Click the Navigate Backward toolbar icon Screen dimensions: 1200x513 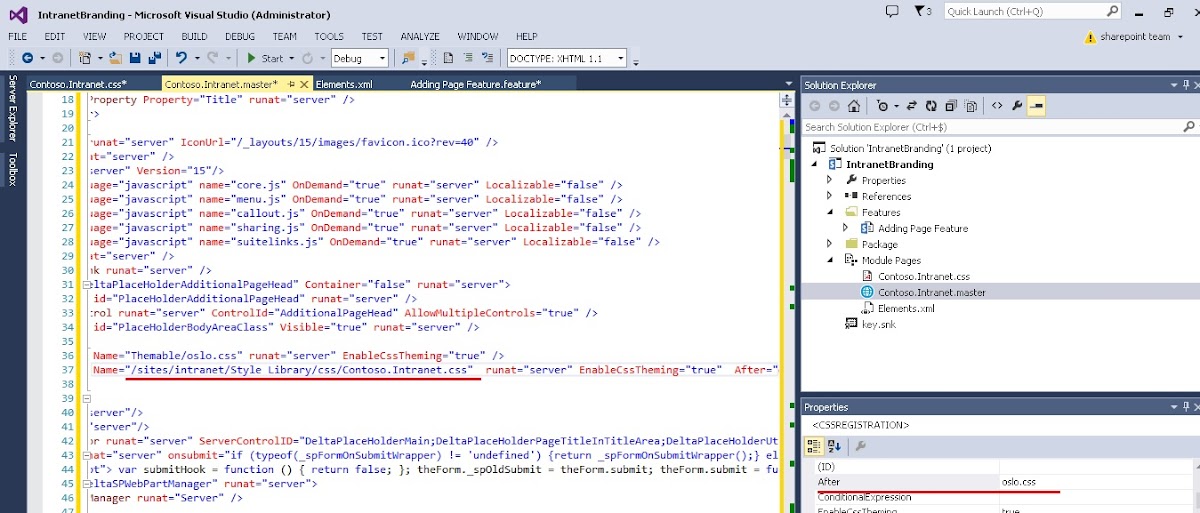(27, 59)
